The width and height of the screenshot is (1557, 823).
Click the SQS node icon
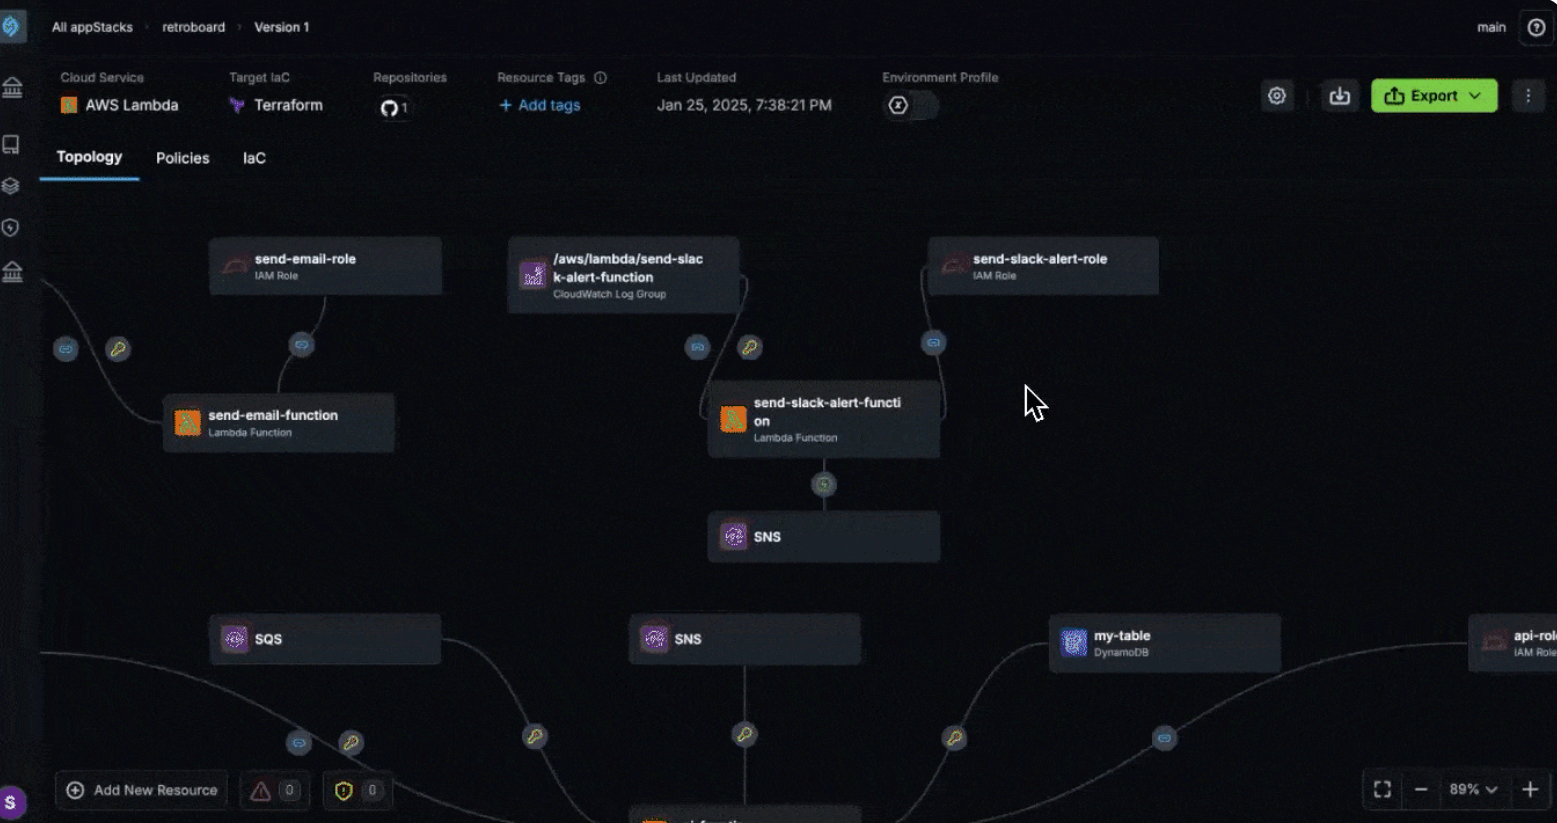pyautogui.click(x=234, y=638)
